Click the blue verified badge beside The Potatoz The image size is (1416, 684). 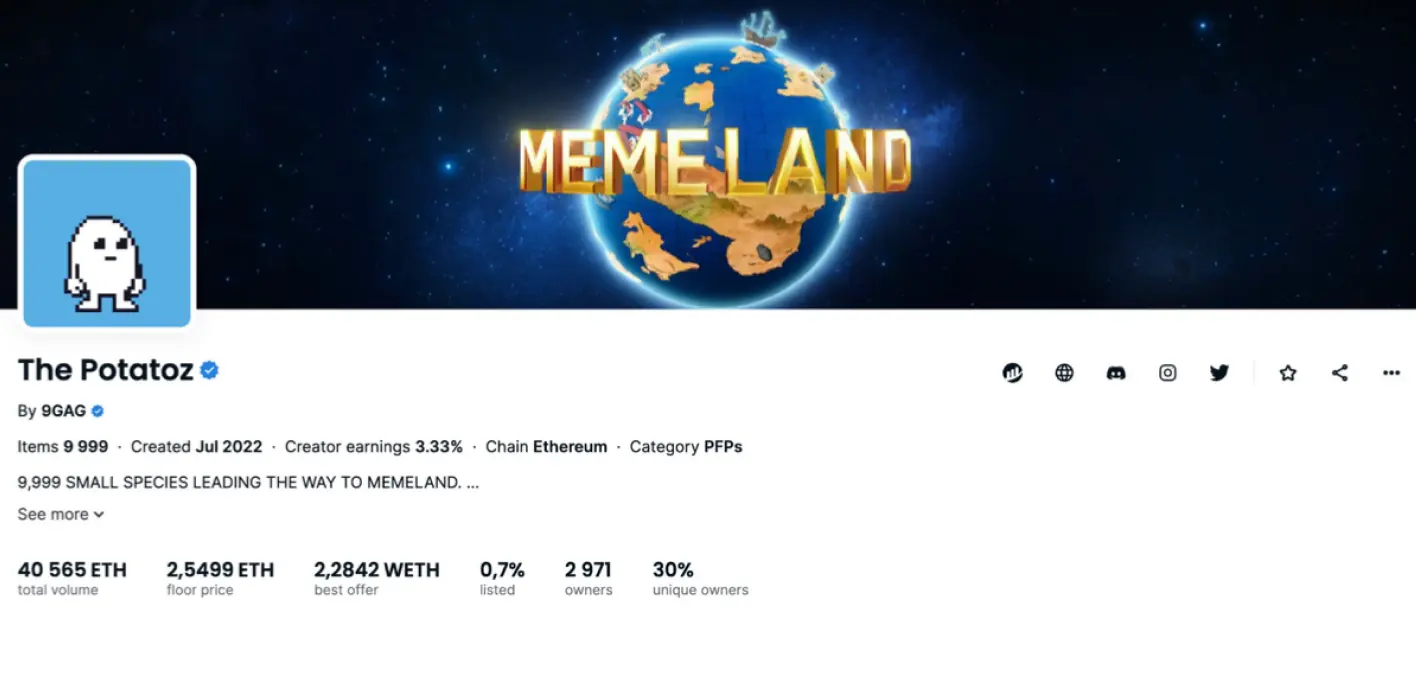[x=209, y=370]
